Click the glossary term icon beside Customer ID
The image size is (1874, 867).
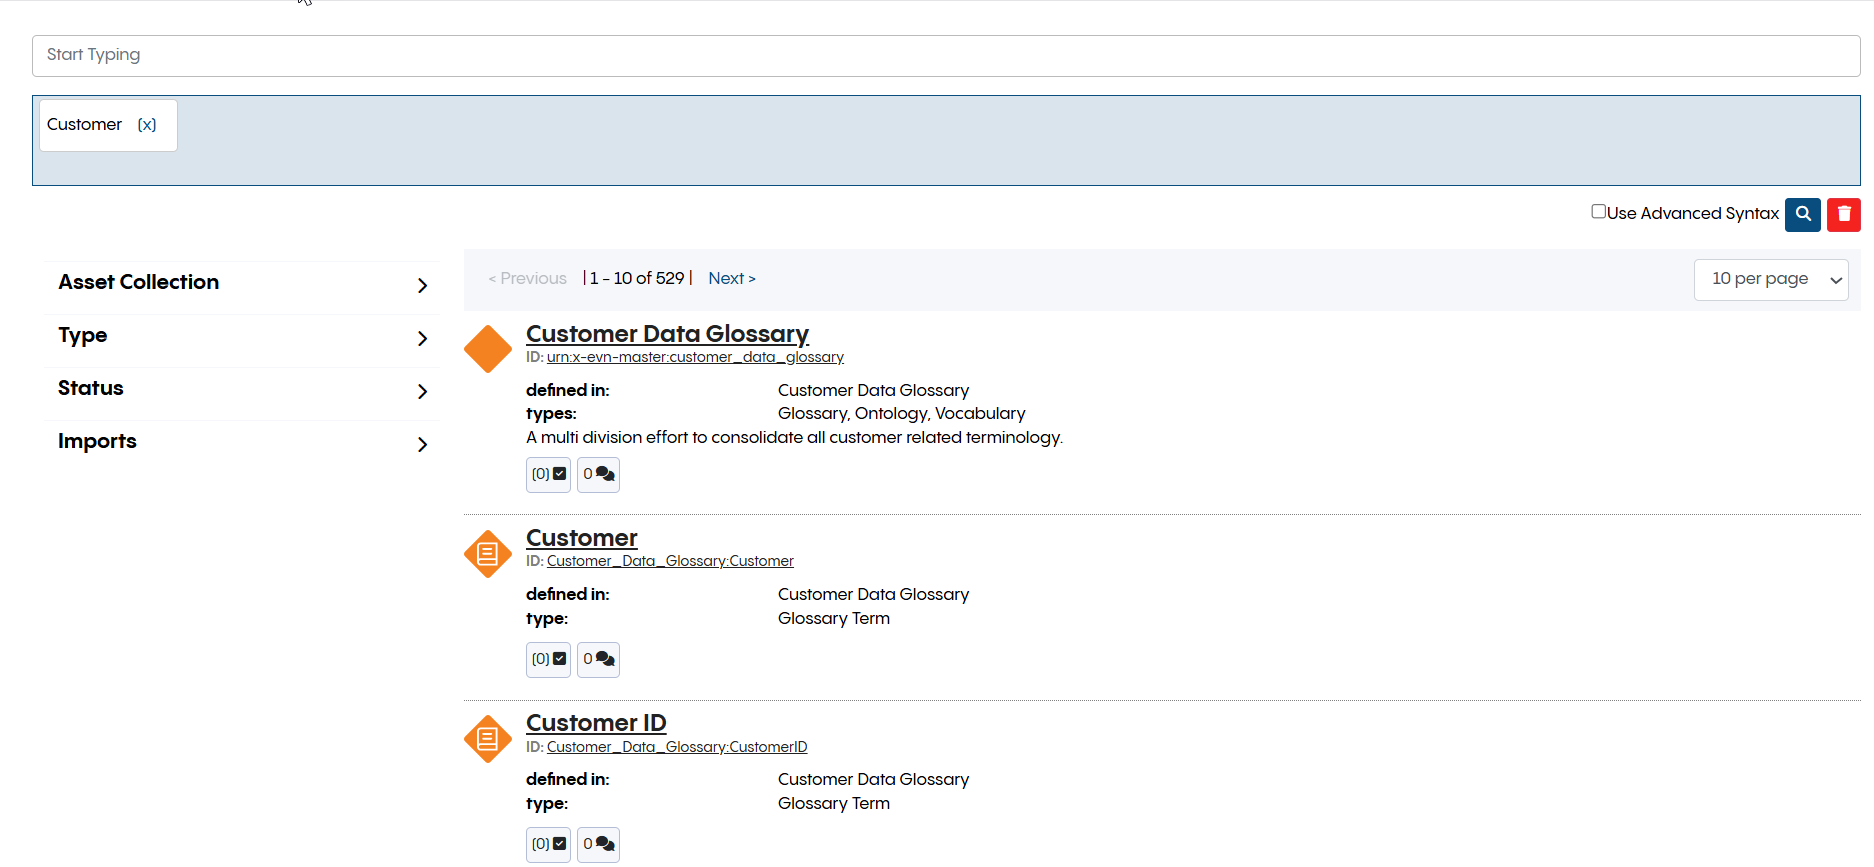pos(488,739)
